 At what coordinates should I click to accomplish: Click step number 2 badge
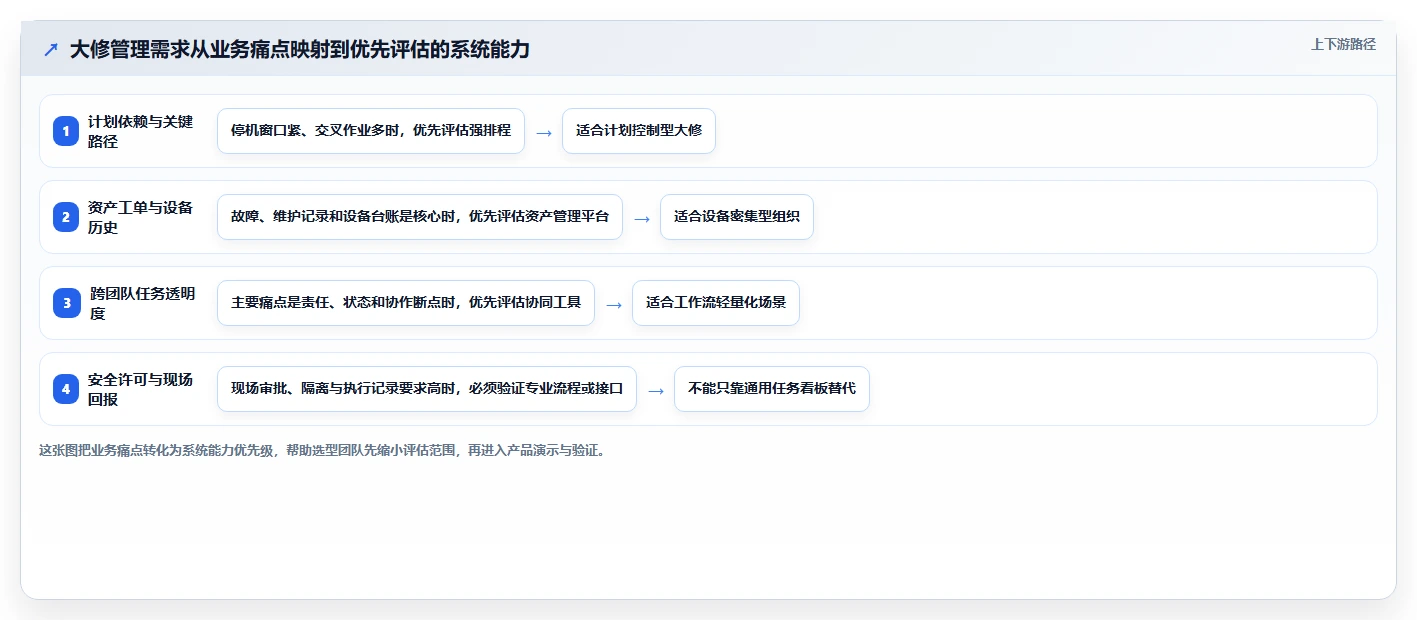click(x=66, y=217)
